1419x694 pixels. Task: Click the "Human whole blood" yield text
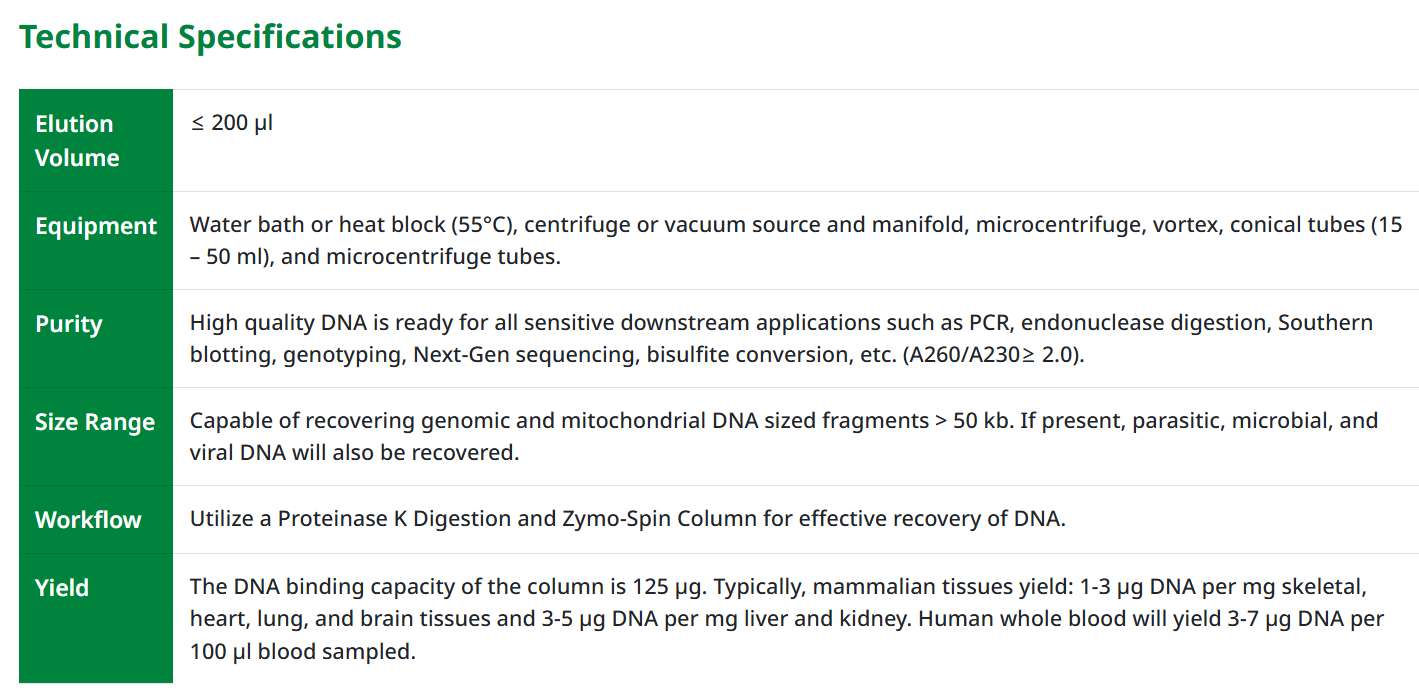[x=1005, y=619]
